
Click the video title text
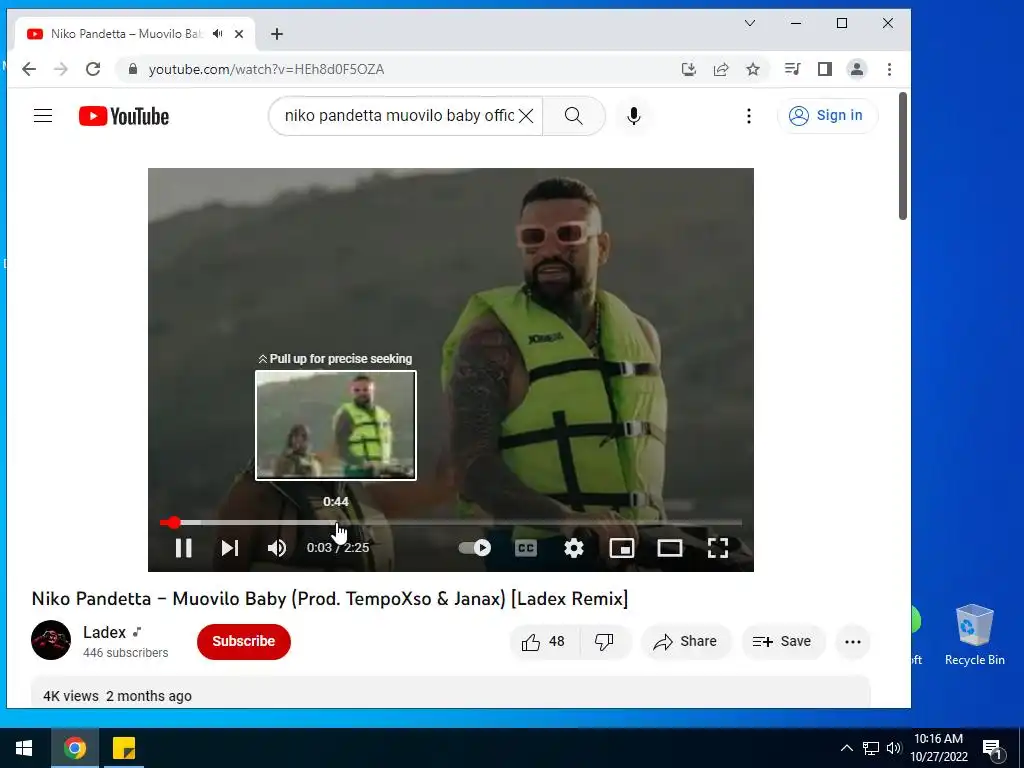pyautogui.click(x=330, y=599)
